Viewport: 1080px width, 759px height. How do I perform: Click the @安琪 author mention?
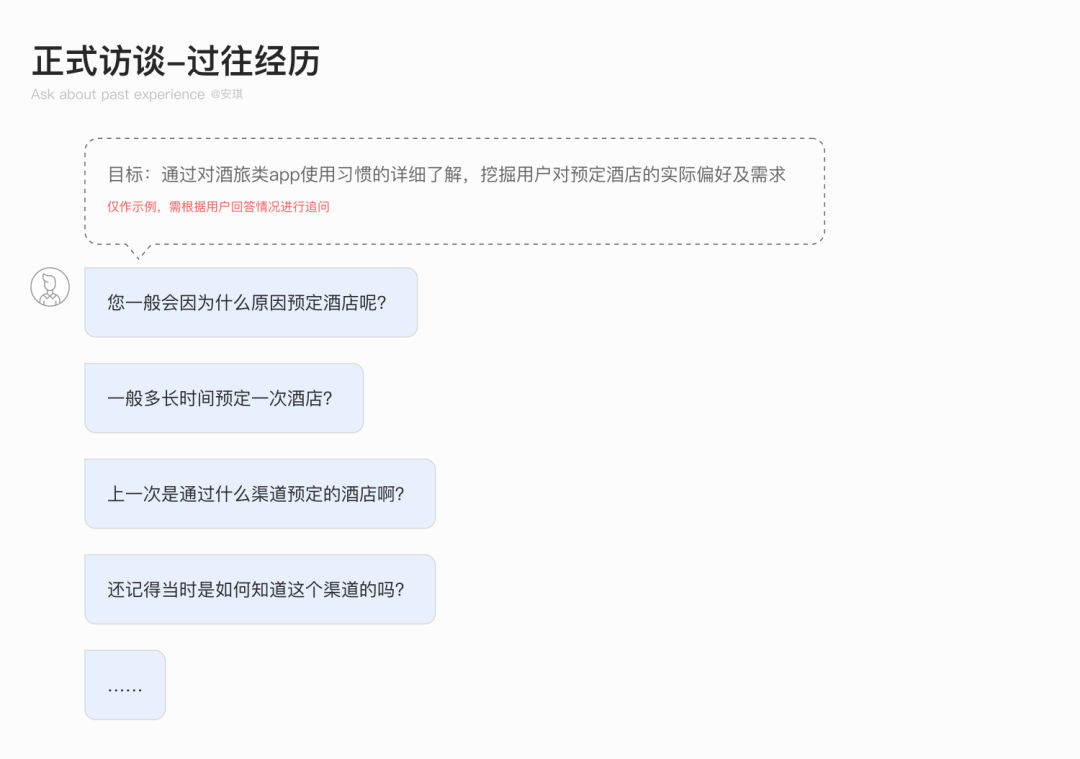(x=227, y=94)
